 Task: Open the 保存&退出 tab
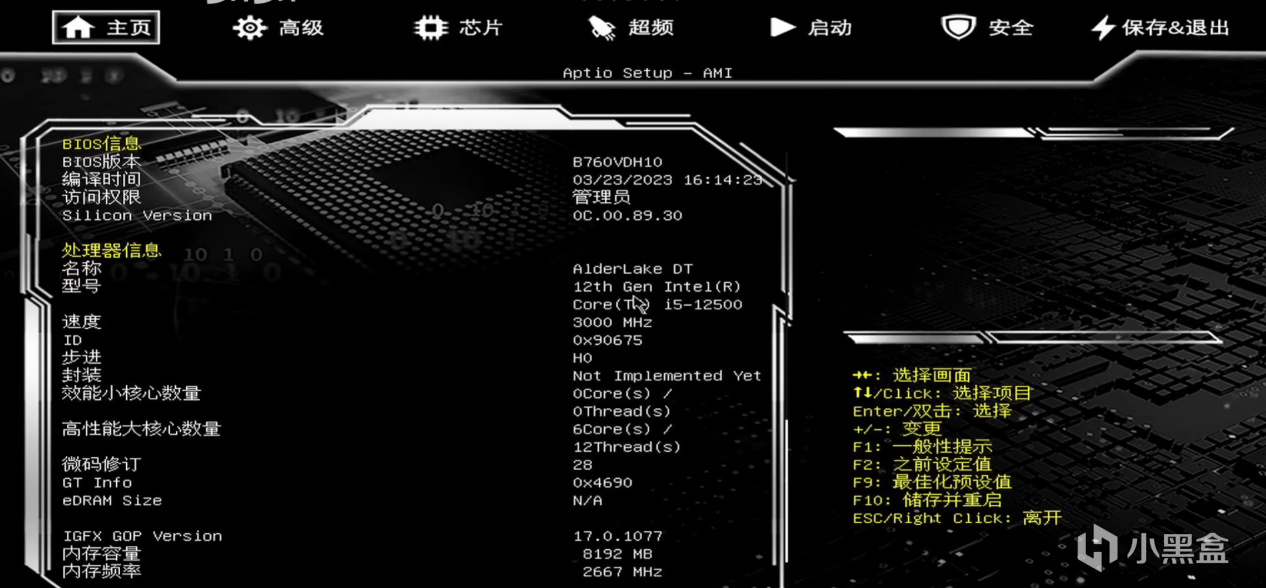tap(1161, 27)
